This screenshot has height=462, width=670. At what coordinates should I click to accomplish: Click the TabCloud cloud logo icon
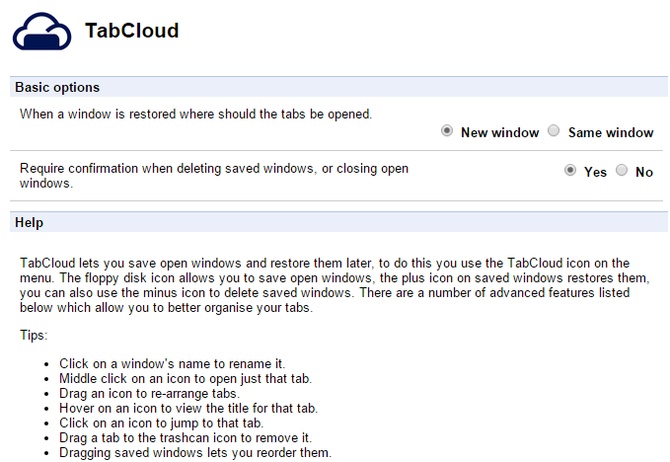pos(41,32)
